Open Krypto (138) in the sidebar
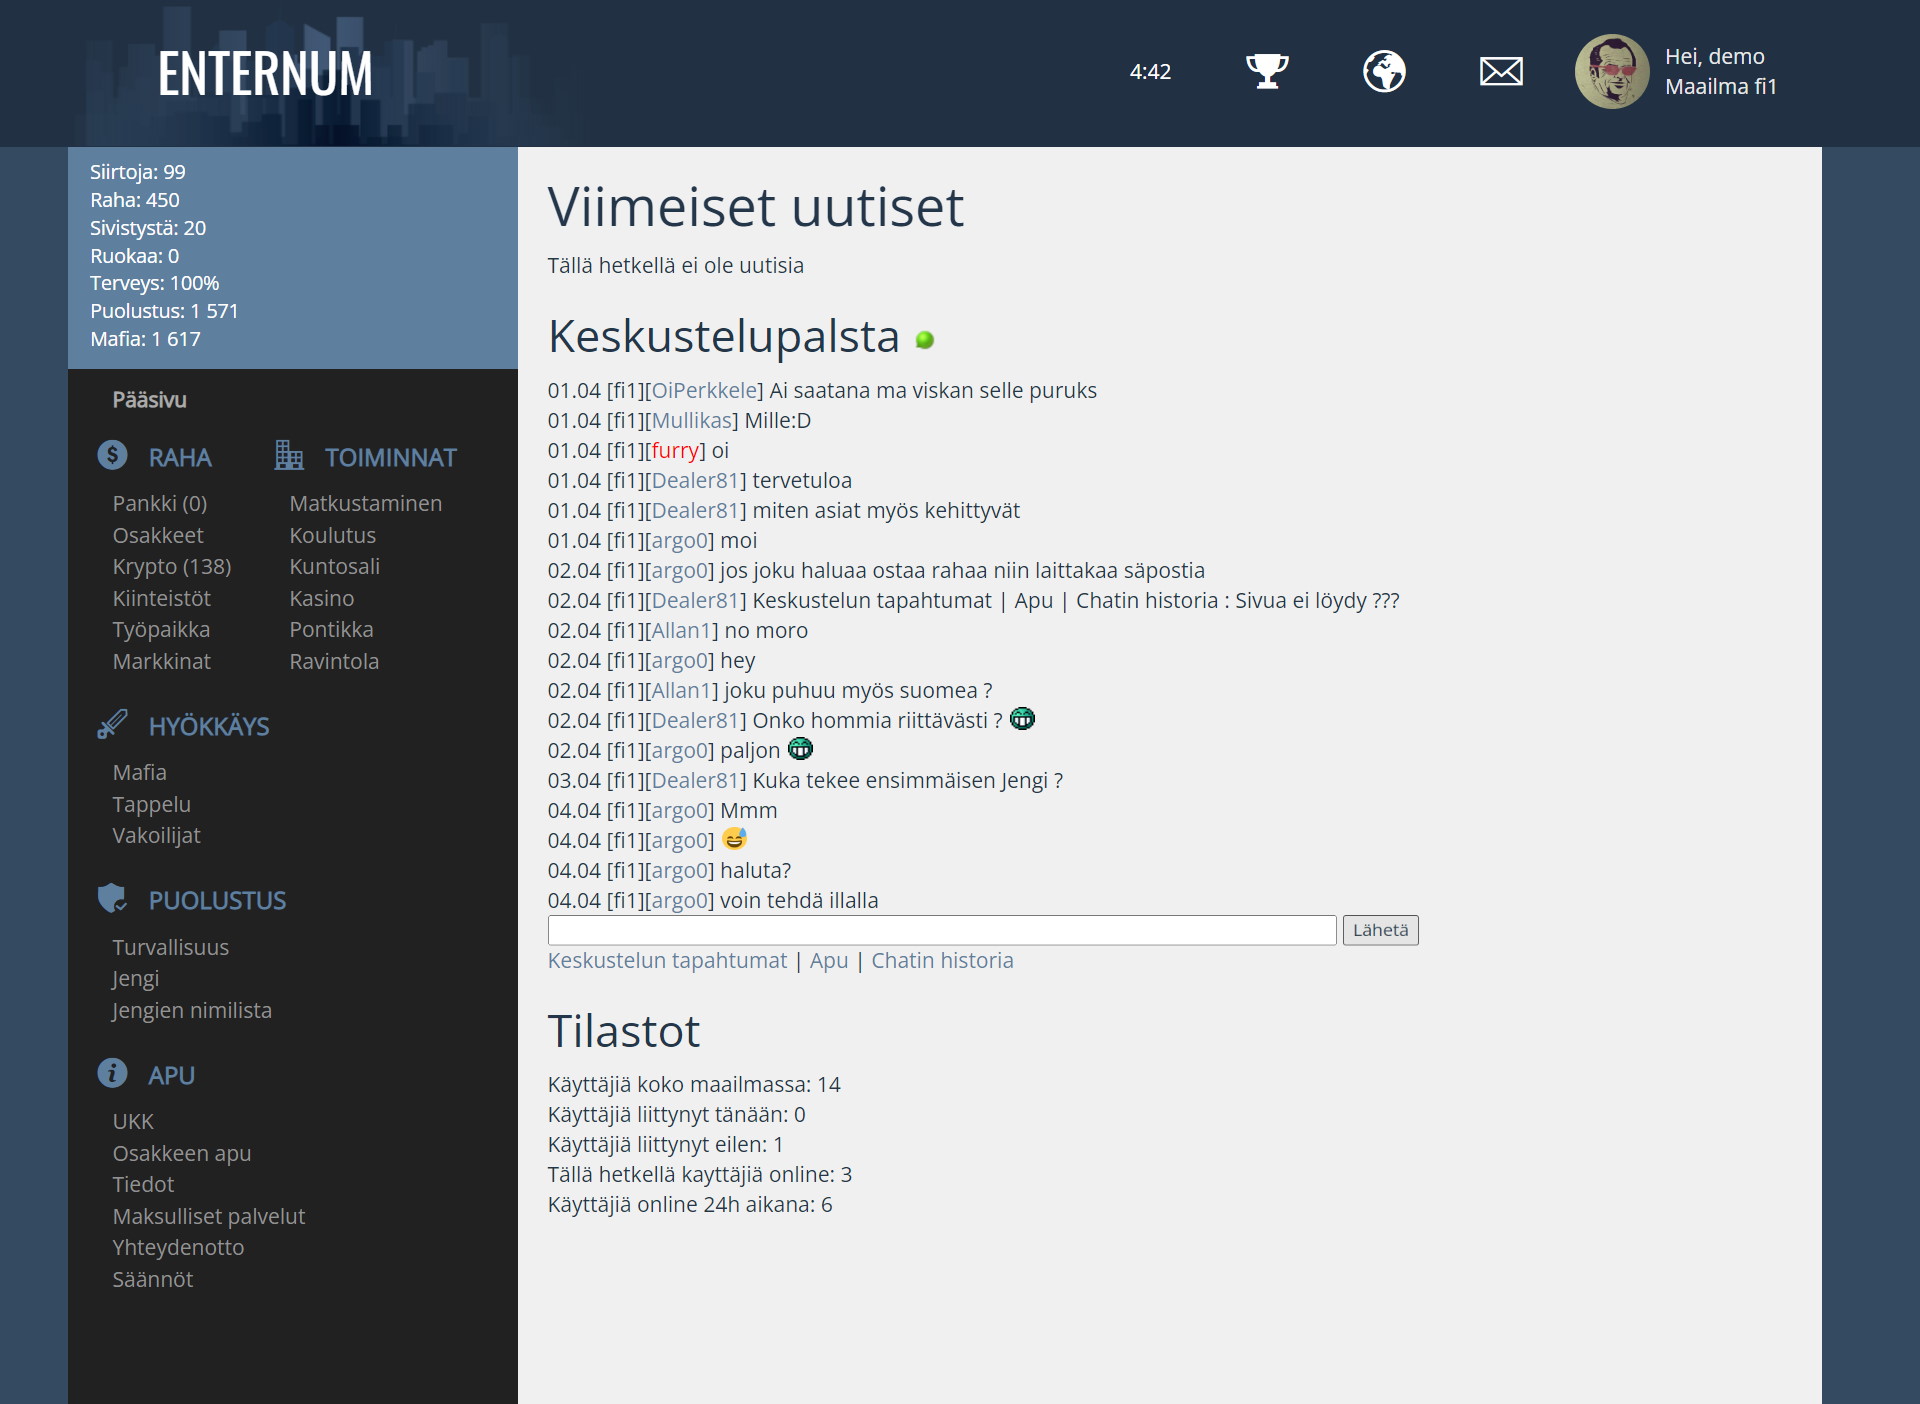The width and height of the screenshot is (1920, 1404). (x=171, y=567)
